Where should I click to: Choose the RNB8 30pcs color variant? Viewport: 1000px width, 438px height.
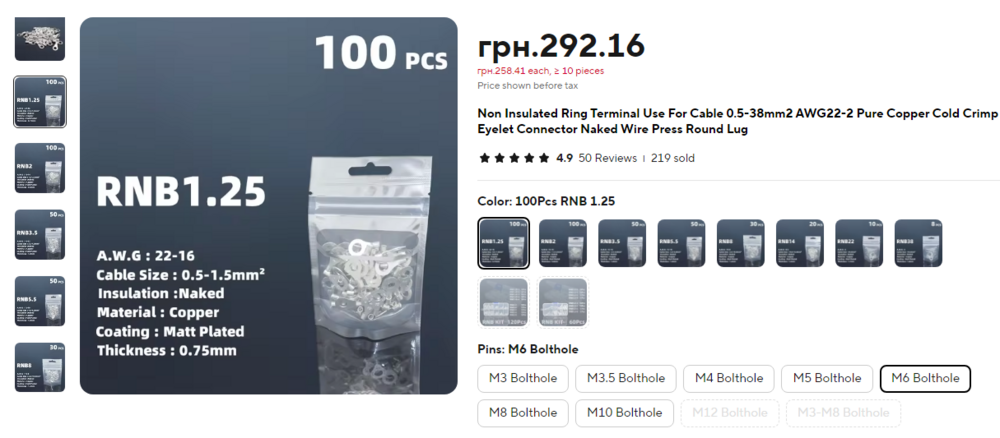tap(740, 243)
